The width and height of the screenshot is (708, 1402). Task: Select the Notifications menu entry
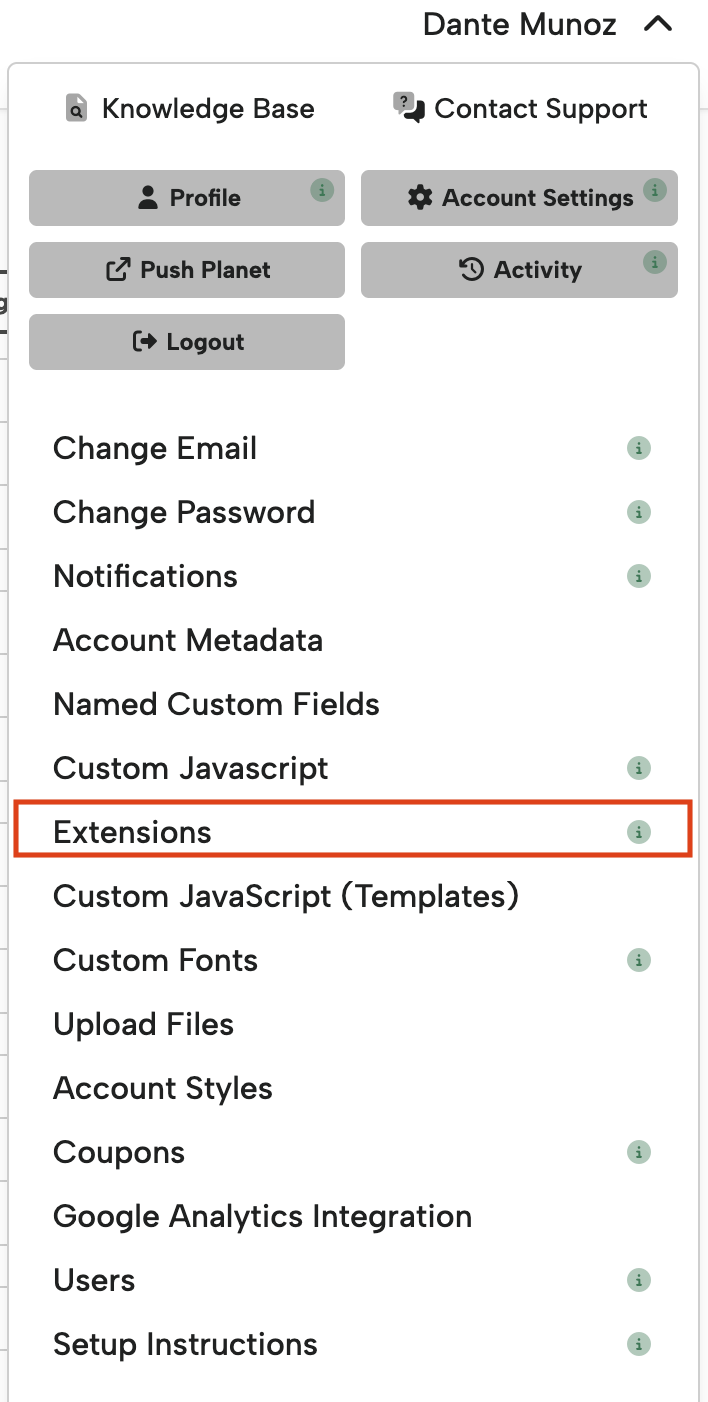[145, 576]
